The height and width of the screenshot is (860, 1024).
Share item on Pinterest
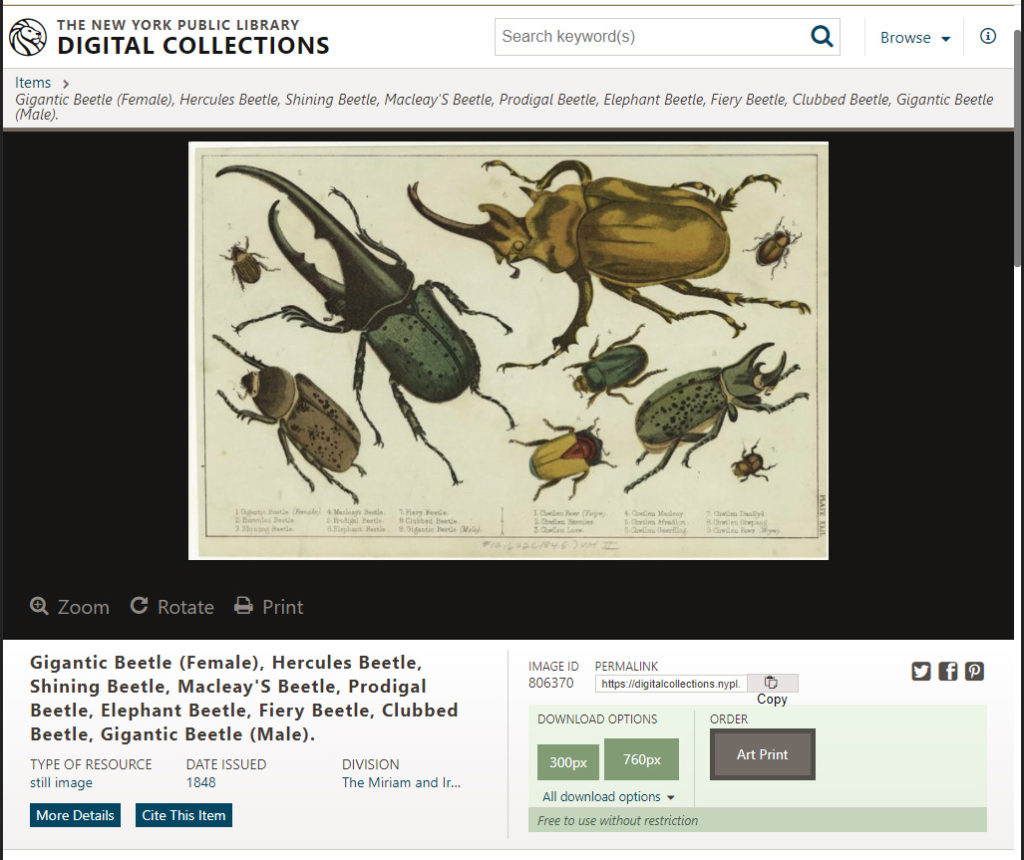pos(974,671)
